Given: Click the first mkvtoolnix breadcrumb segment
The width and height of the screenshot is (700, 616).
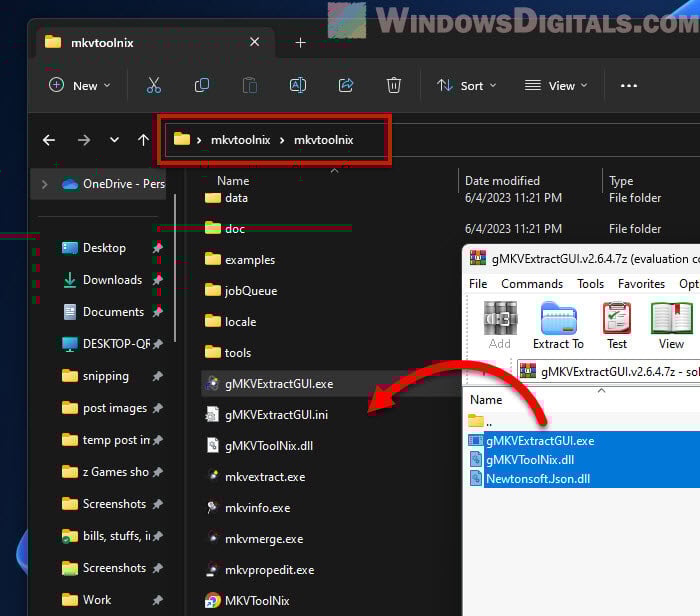Looking at the screenshot, I should click(x=241, y=140).
